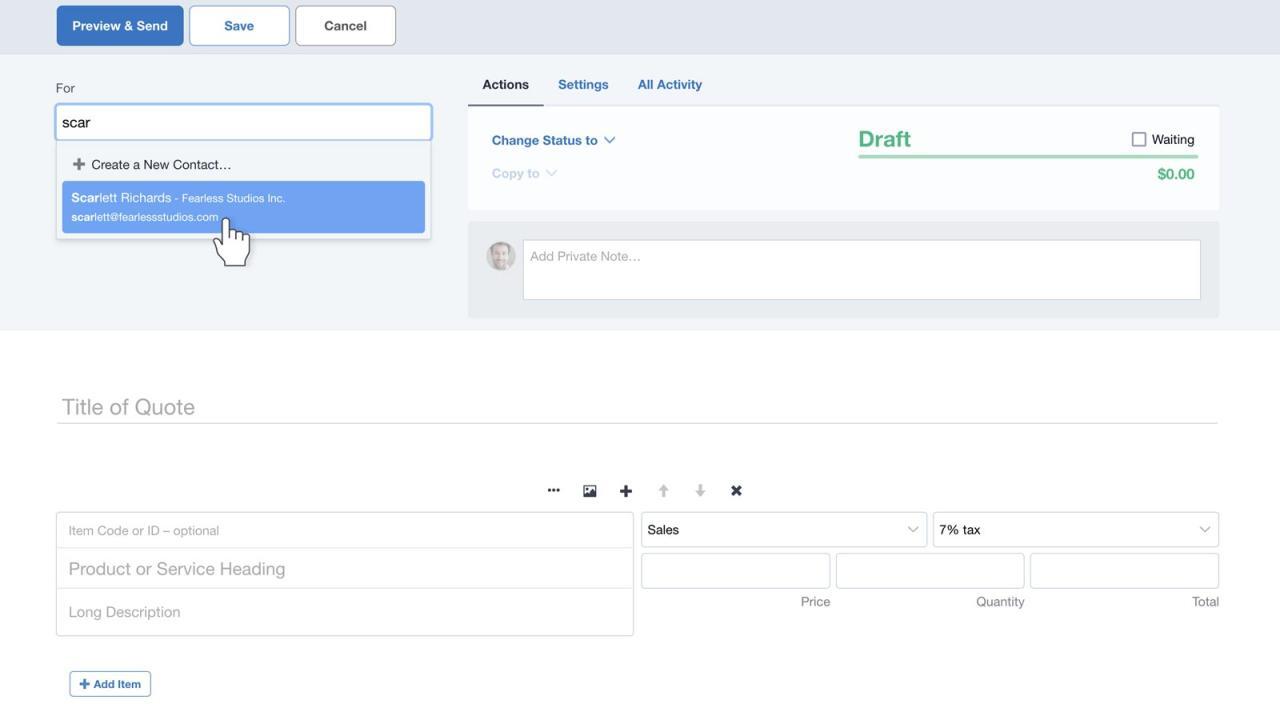Viewport: 1280px width, 720px height.
Task: Click the ellipsis more options icon
Action: [x=553, y=491]
